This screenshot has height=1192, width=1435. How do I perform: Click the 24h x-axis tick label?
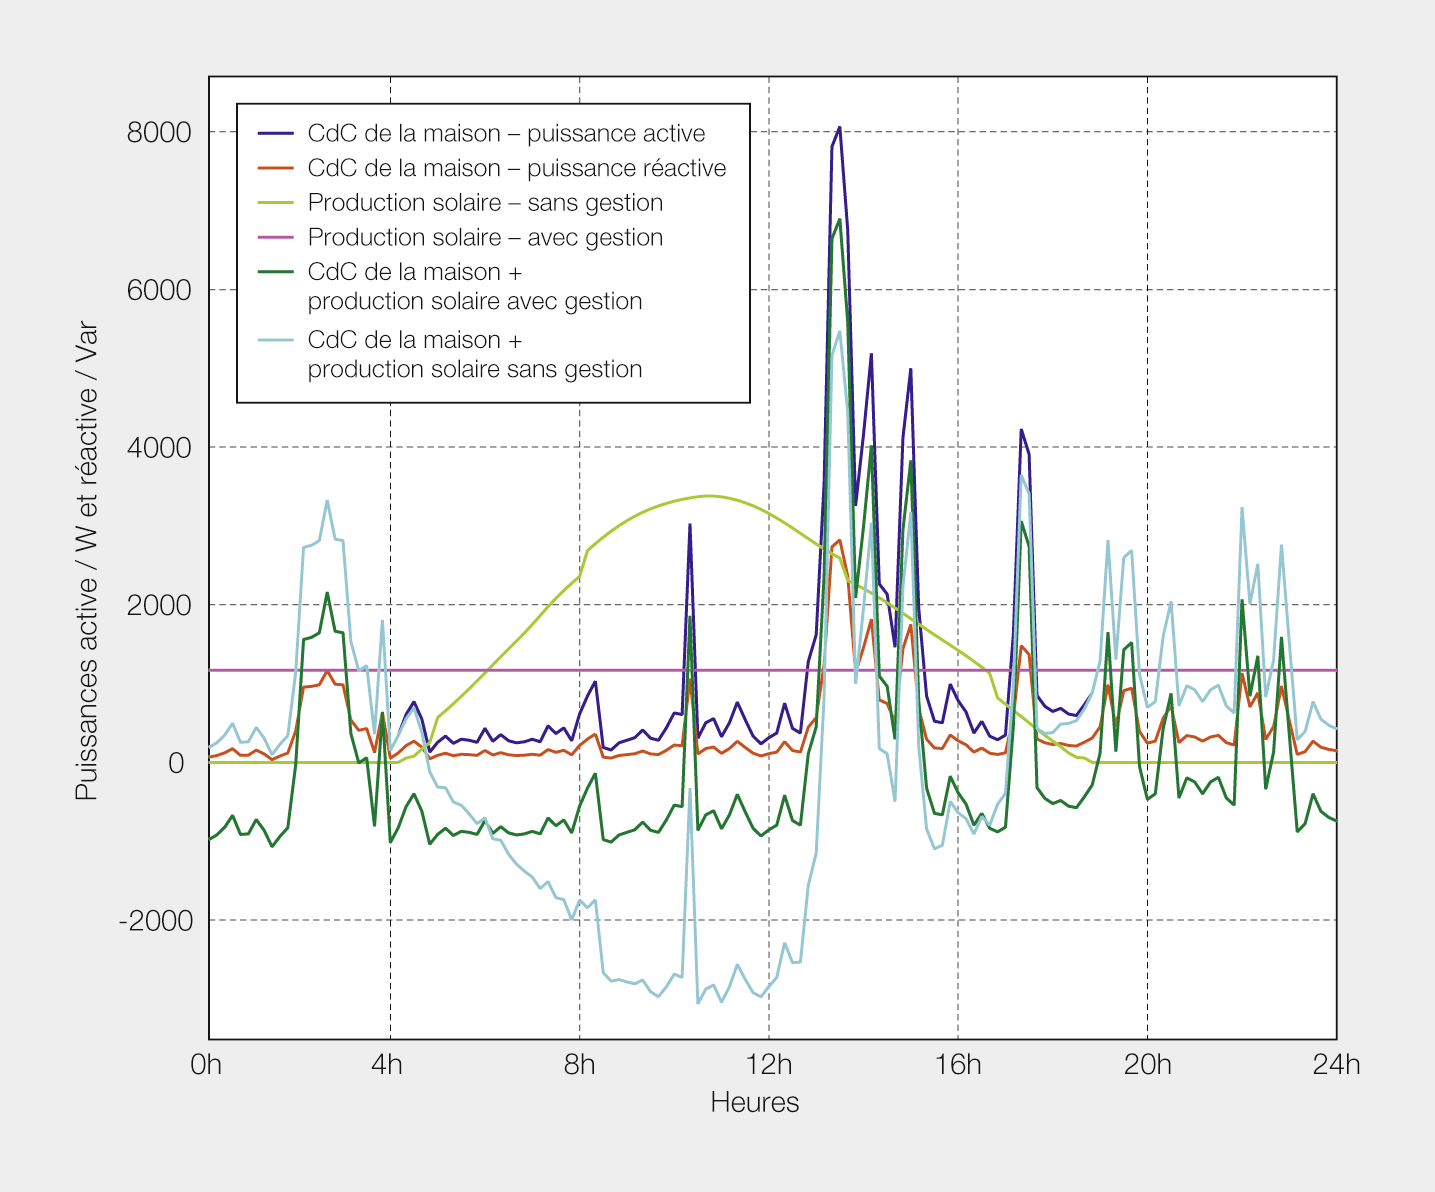point(1336,1064)
